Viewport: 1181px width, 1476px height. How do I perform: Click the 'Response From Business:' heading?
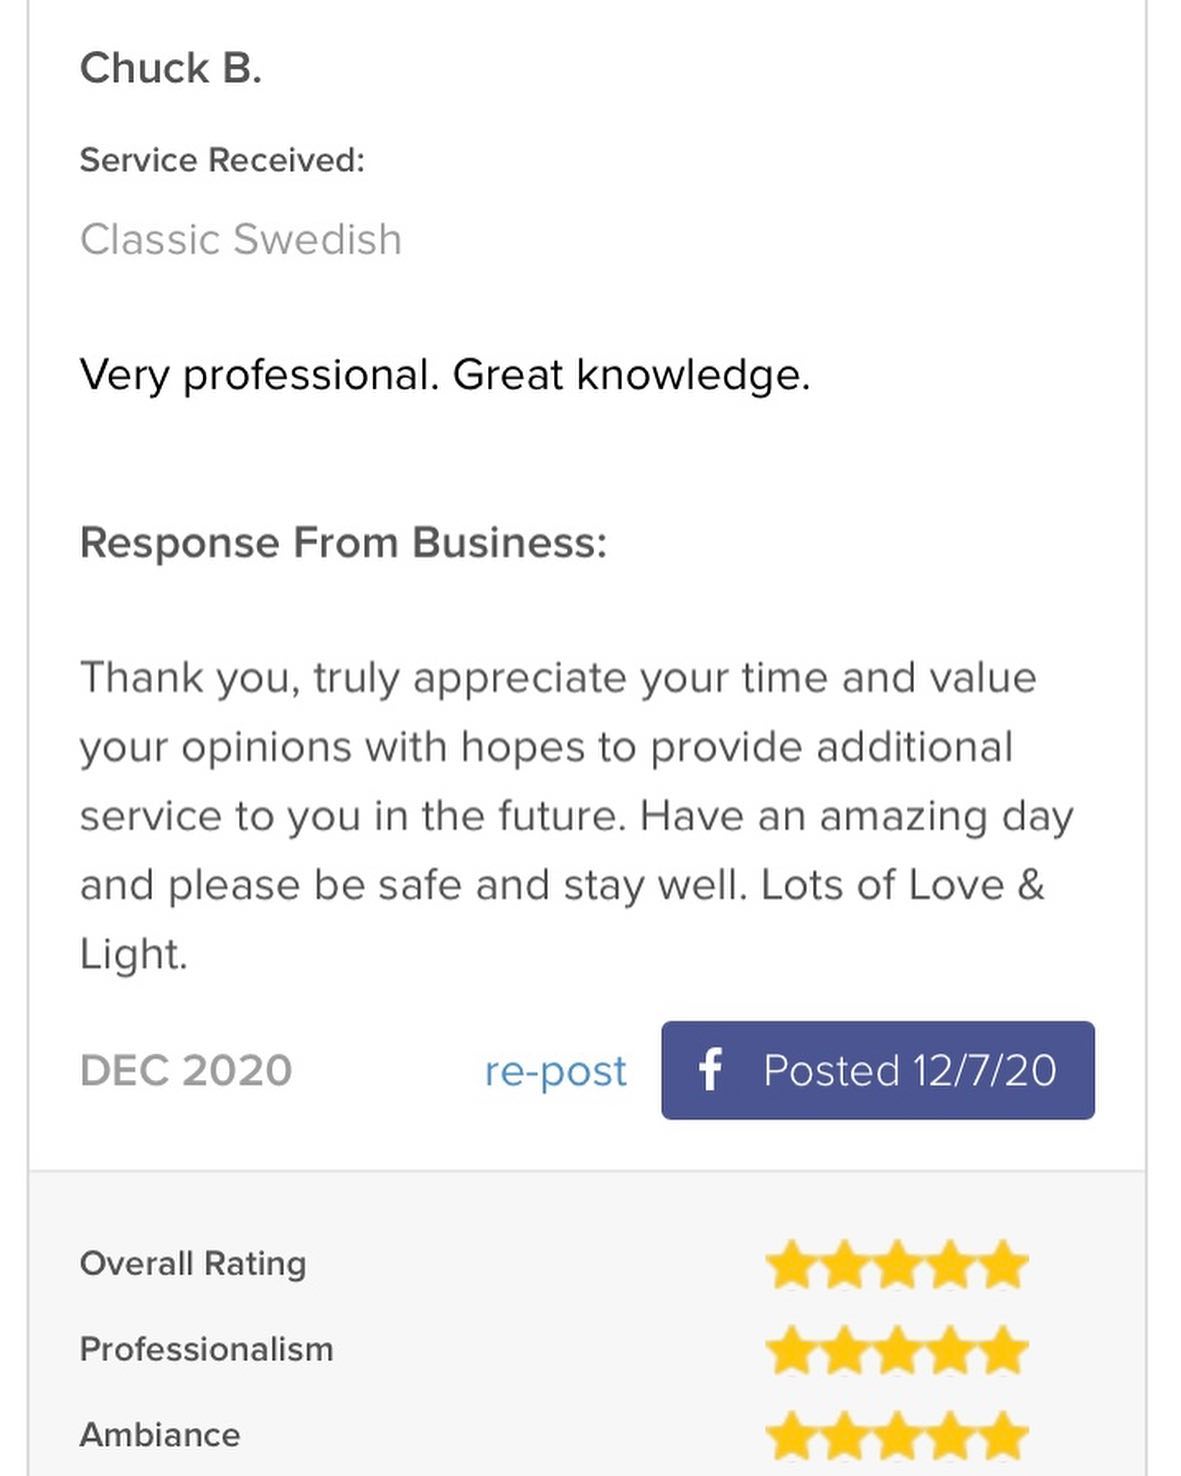click(x=343, y=542)
